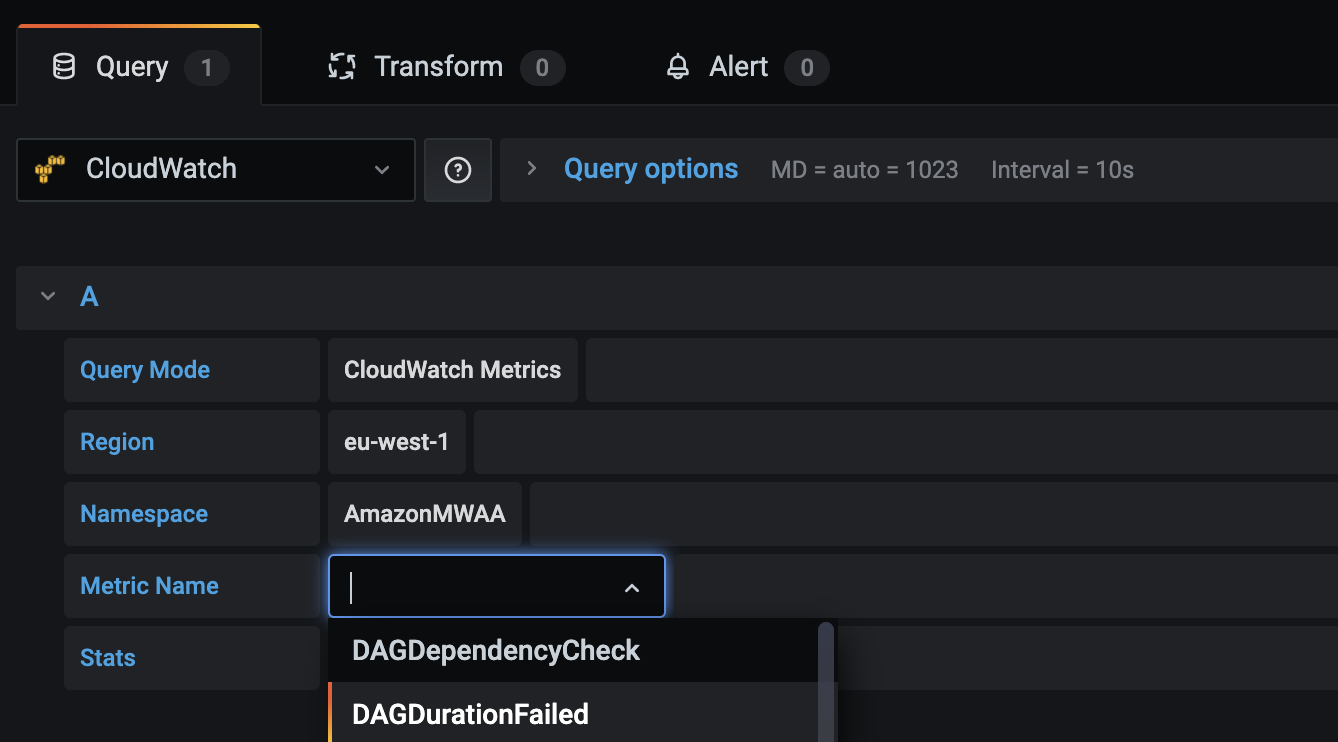
Task: Choose DAGDurationFailed metric option
Action: coord(573,713)
